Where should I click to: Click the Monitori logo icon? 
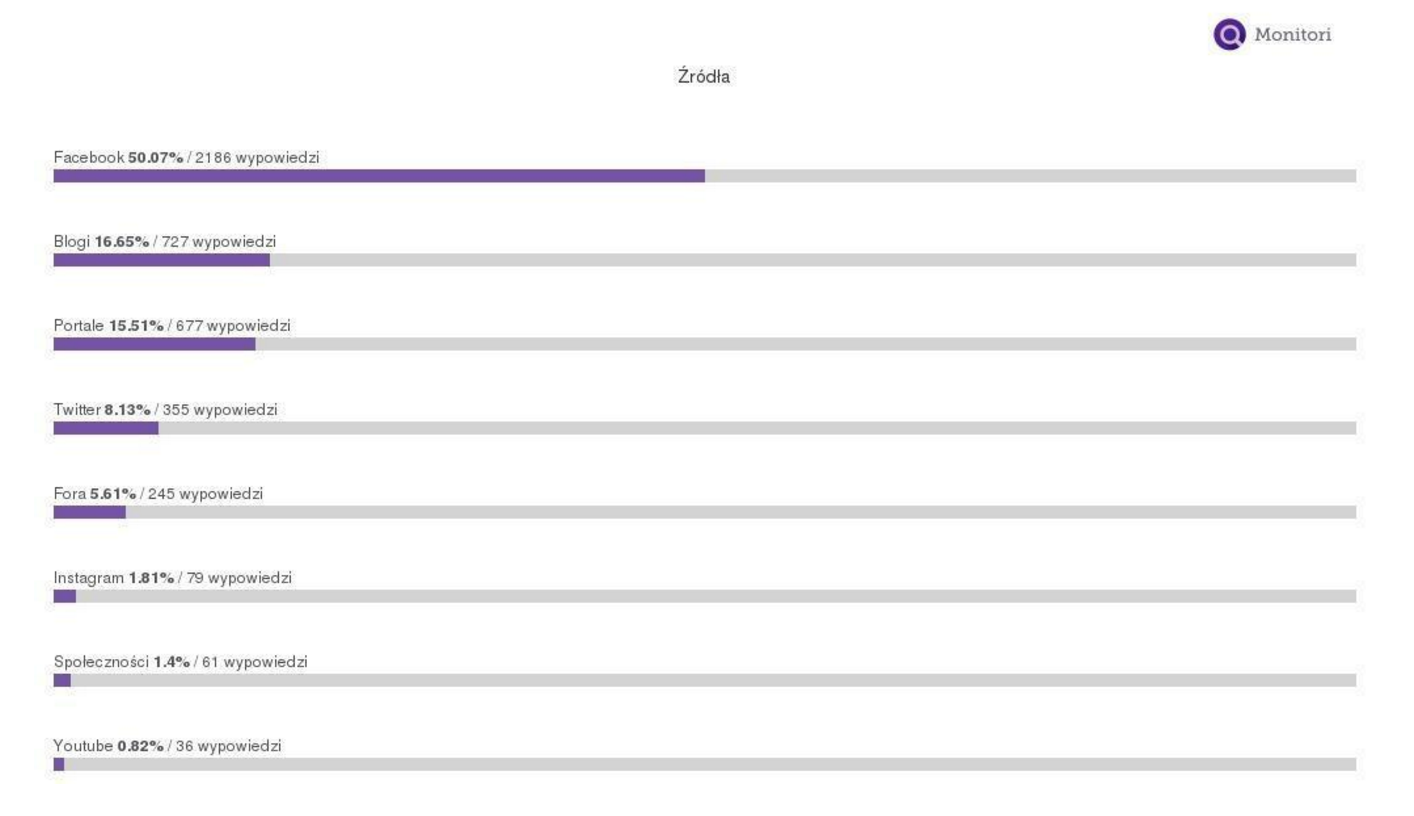click(1229, 34)
